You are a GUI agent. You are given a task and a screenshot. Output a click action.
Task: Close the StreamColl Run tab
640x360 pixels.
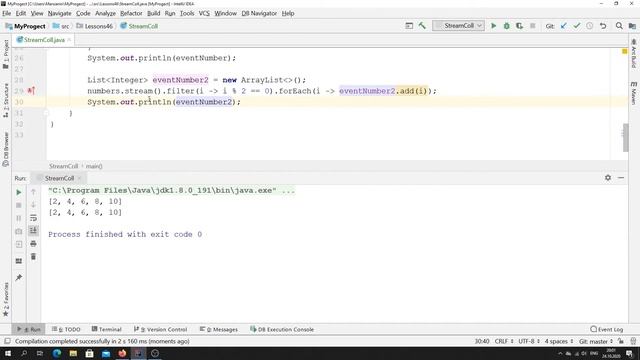click(80, 178)
